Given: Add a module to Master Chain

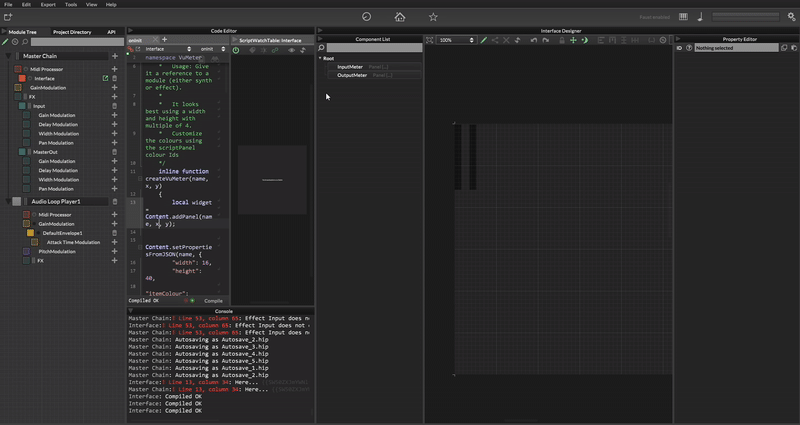Looking at the screenshot, I should pyautogui.click(x=115, y=57).
